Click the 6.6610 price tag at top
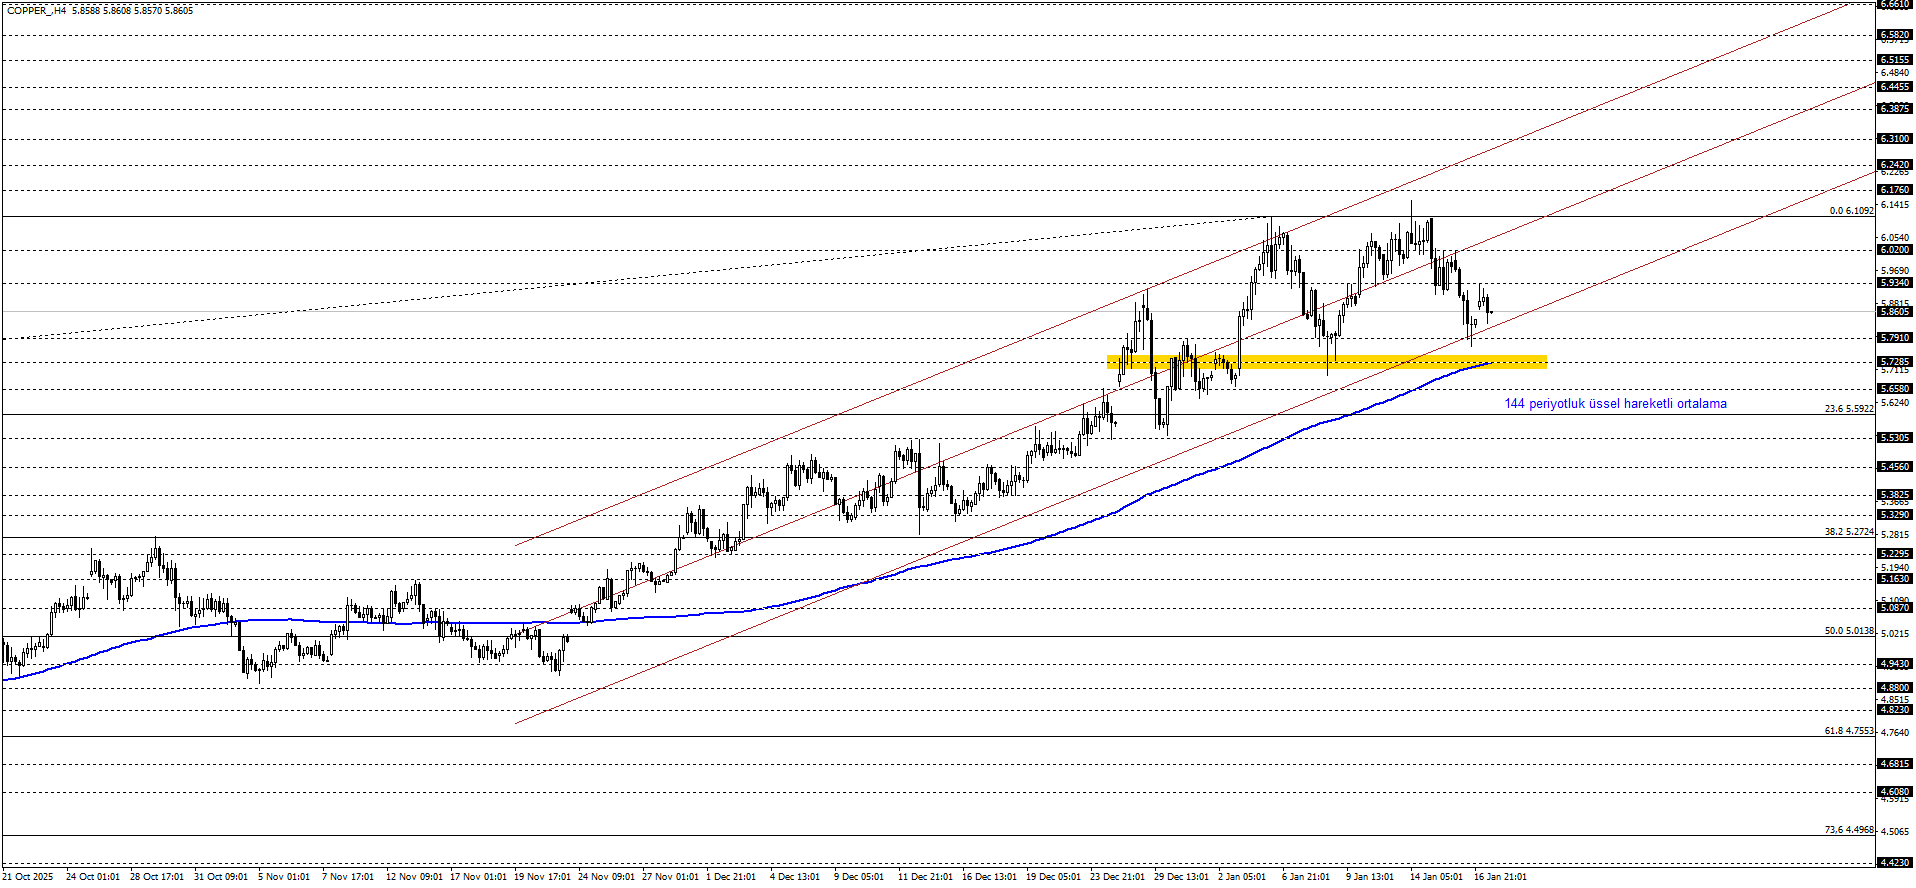The width and height of the screenshot is (1916, 888). 1895,5
